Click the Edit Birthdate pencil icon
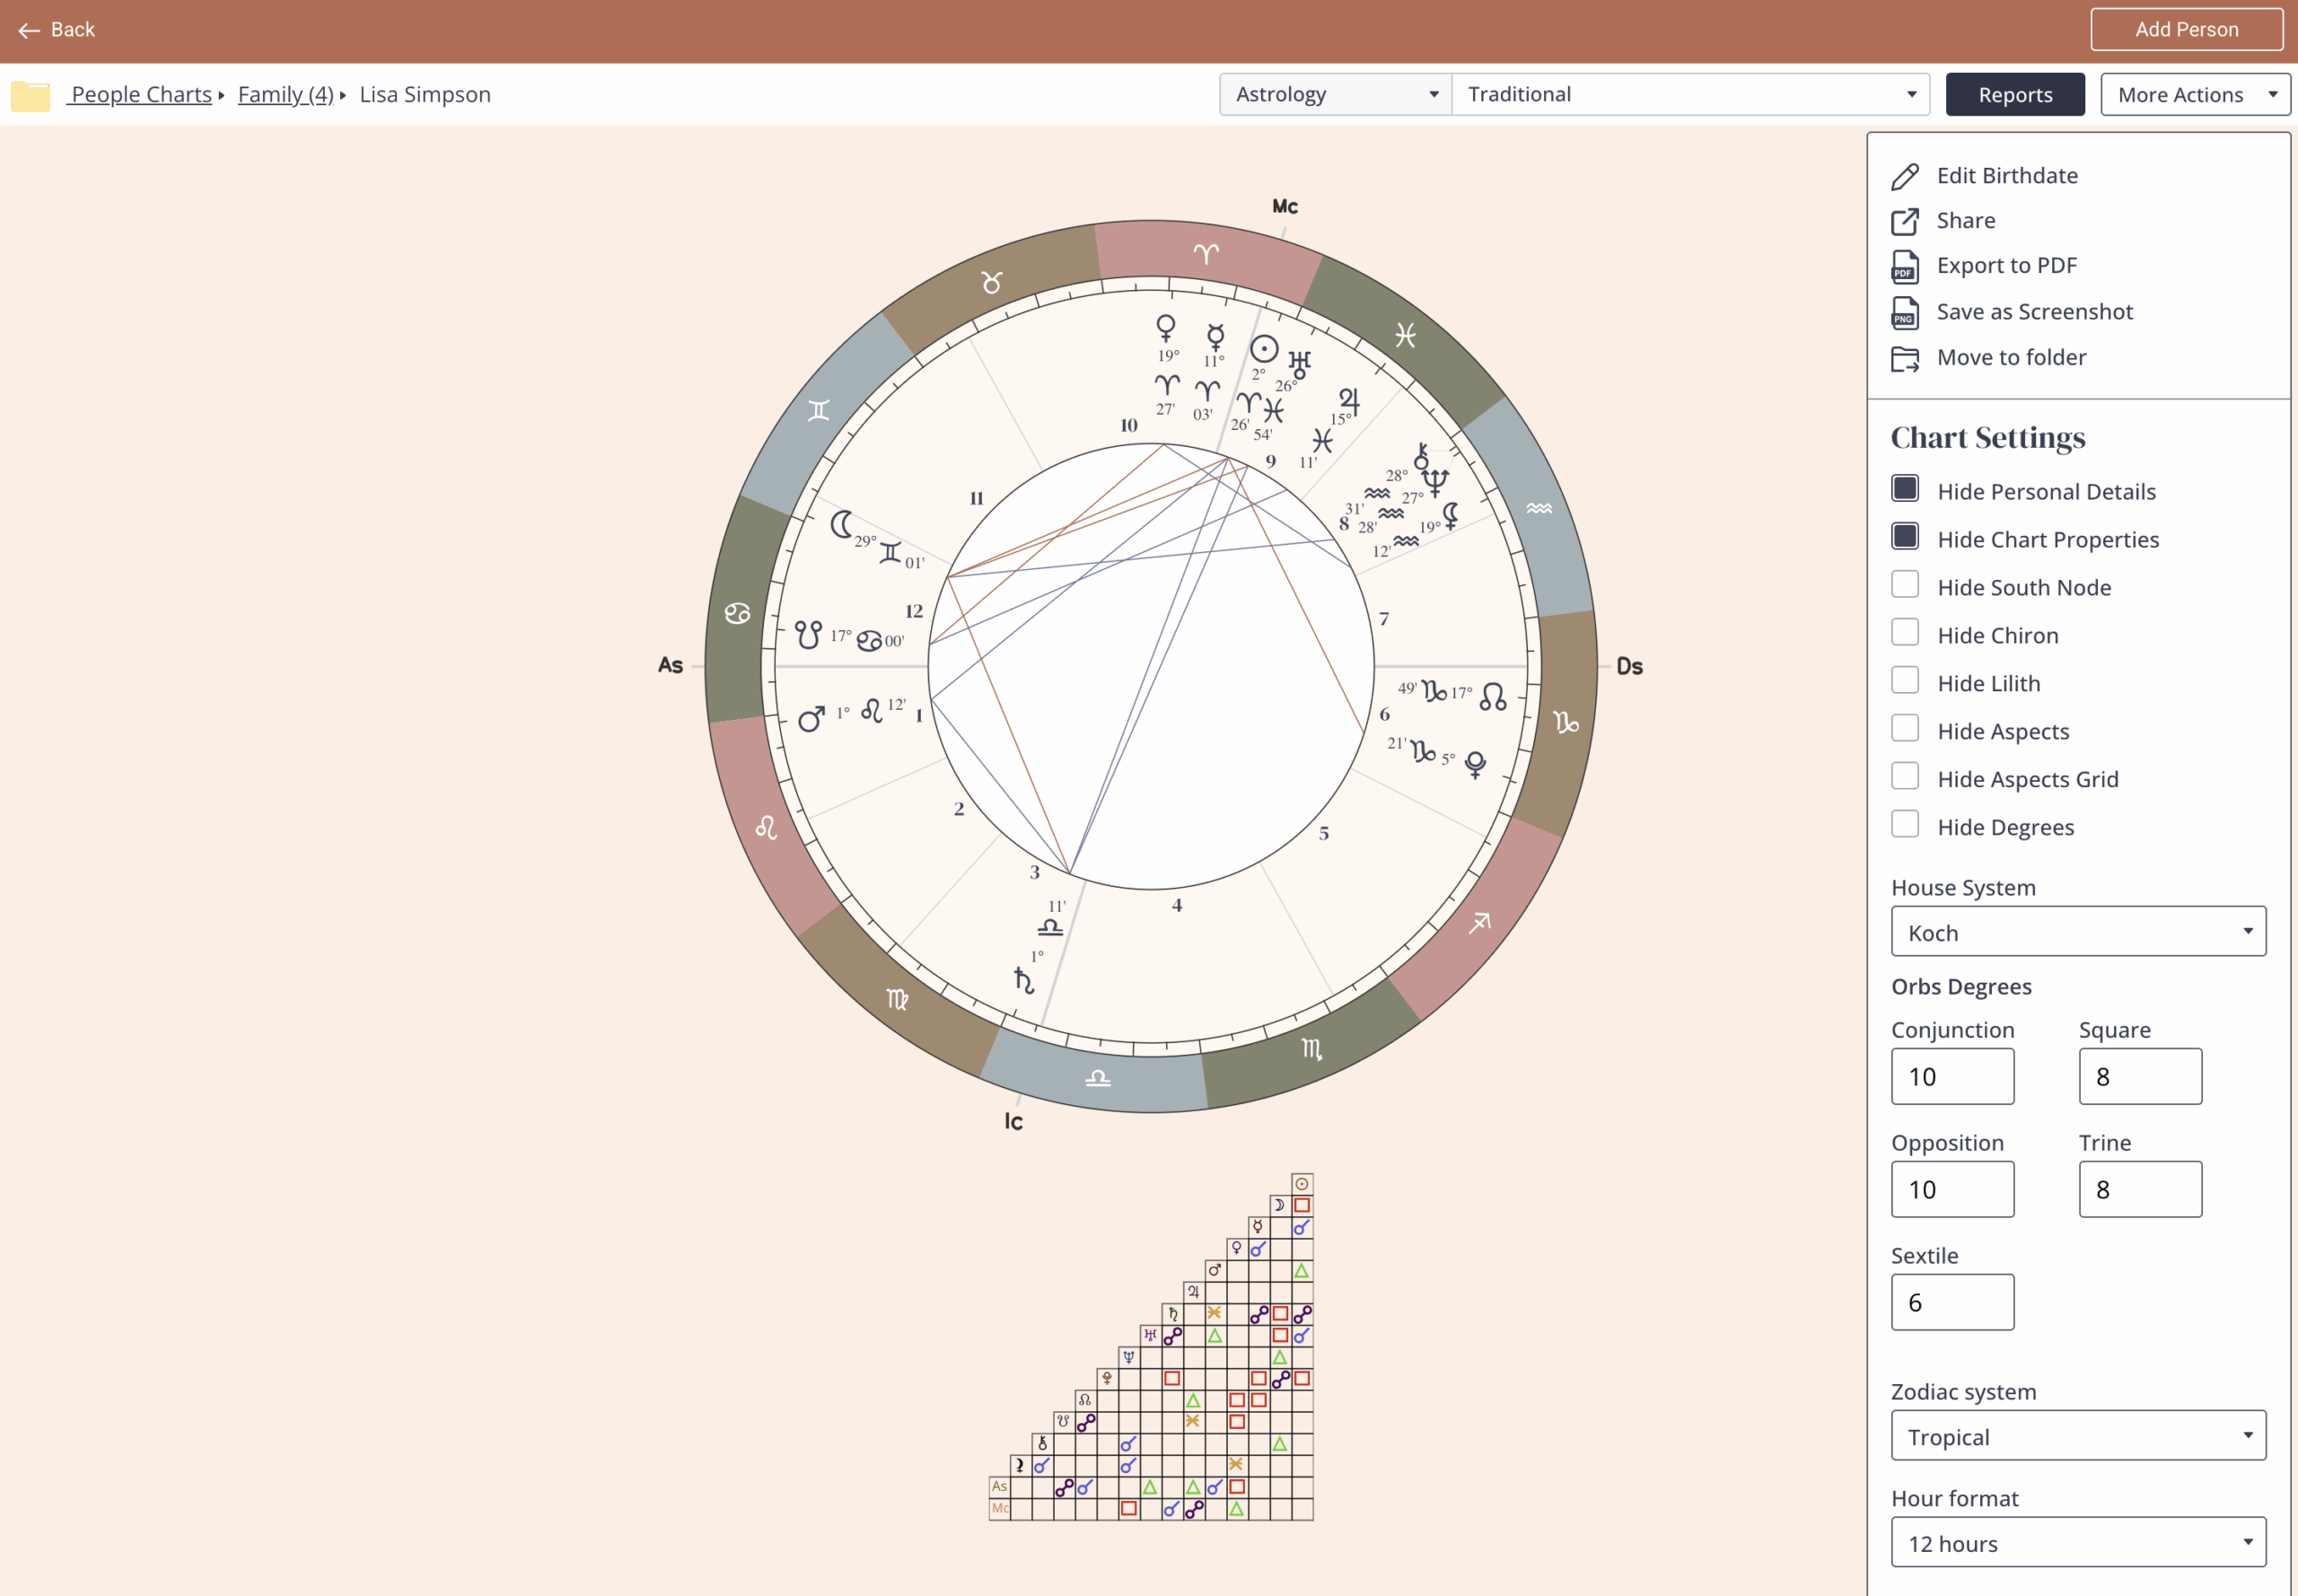Image resolution: width=2298 pixels, height=1596 pixels. click(1904, 176)
